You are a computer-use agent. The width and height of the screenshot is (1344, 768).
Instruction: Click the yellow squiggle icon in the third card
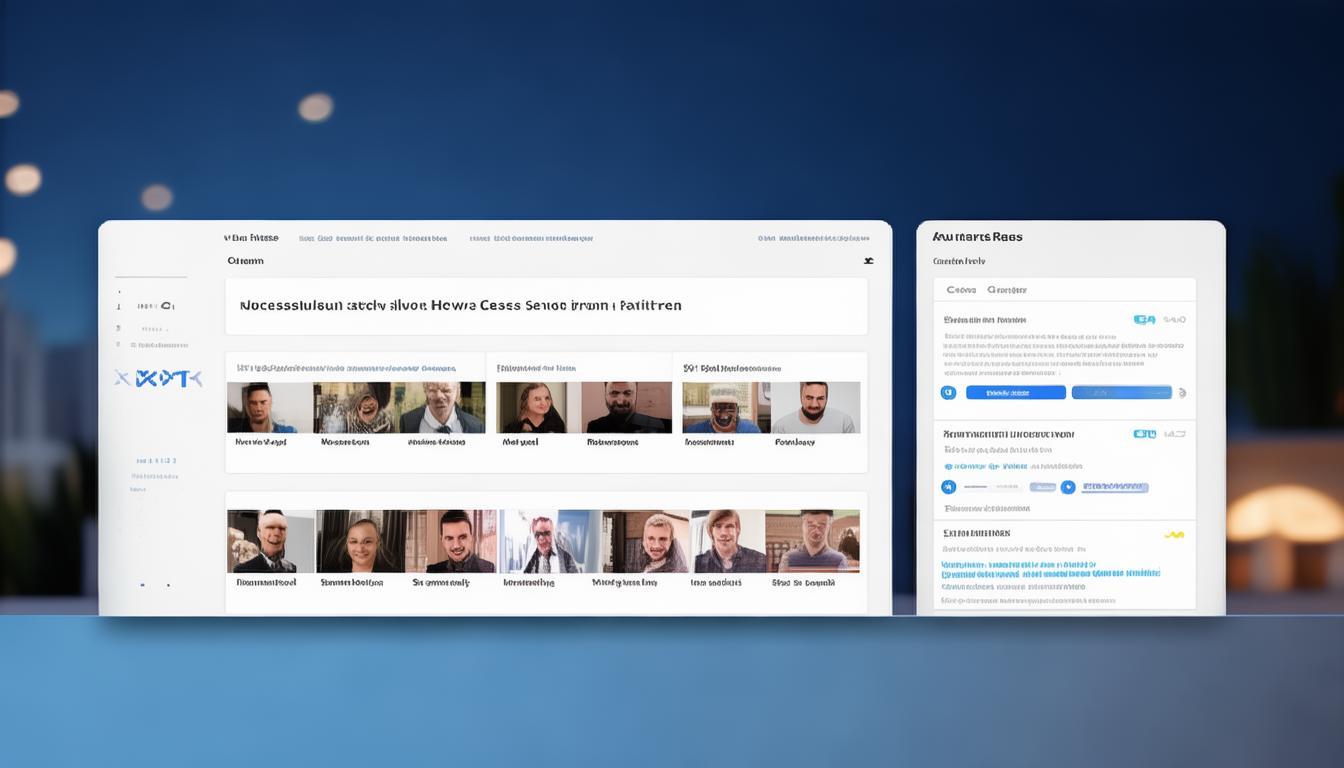coord(1174,535)
